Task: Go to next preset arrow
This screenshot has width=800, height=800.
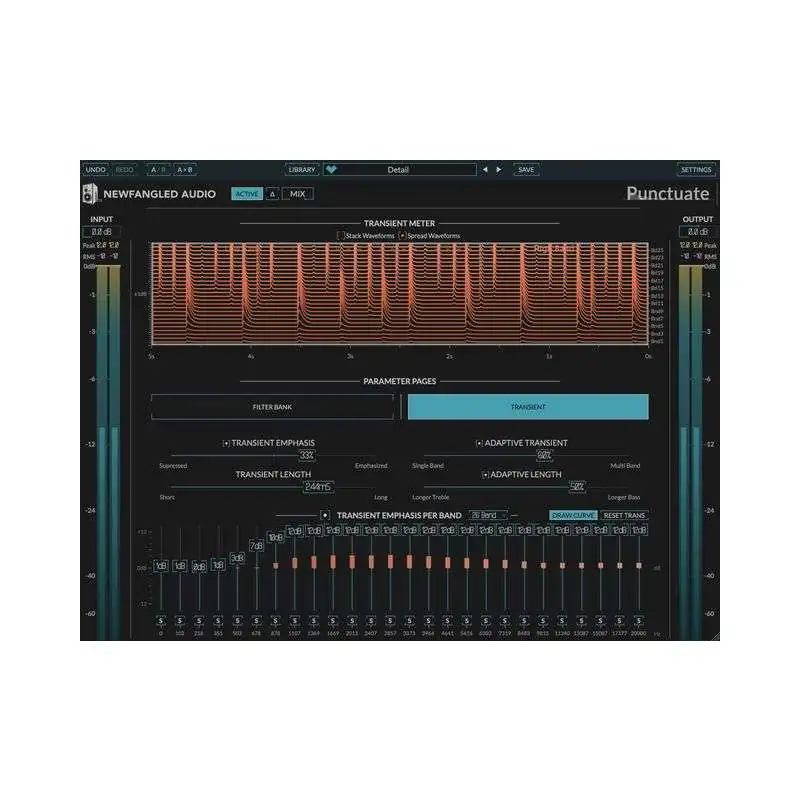Action: pyautogui.click(x=498, y=169)
